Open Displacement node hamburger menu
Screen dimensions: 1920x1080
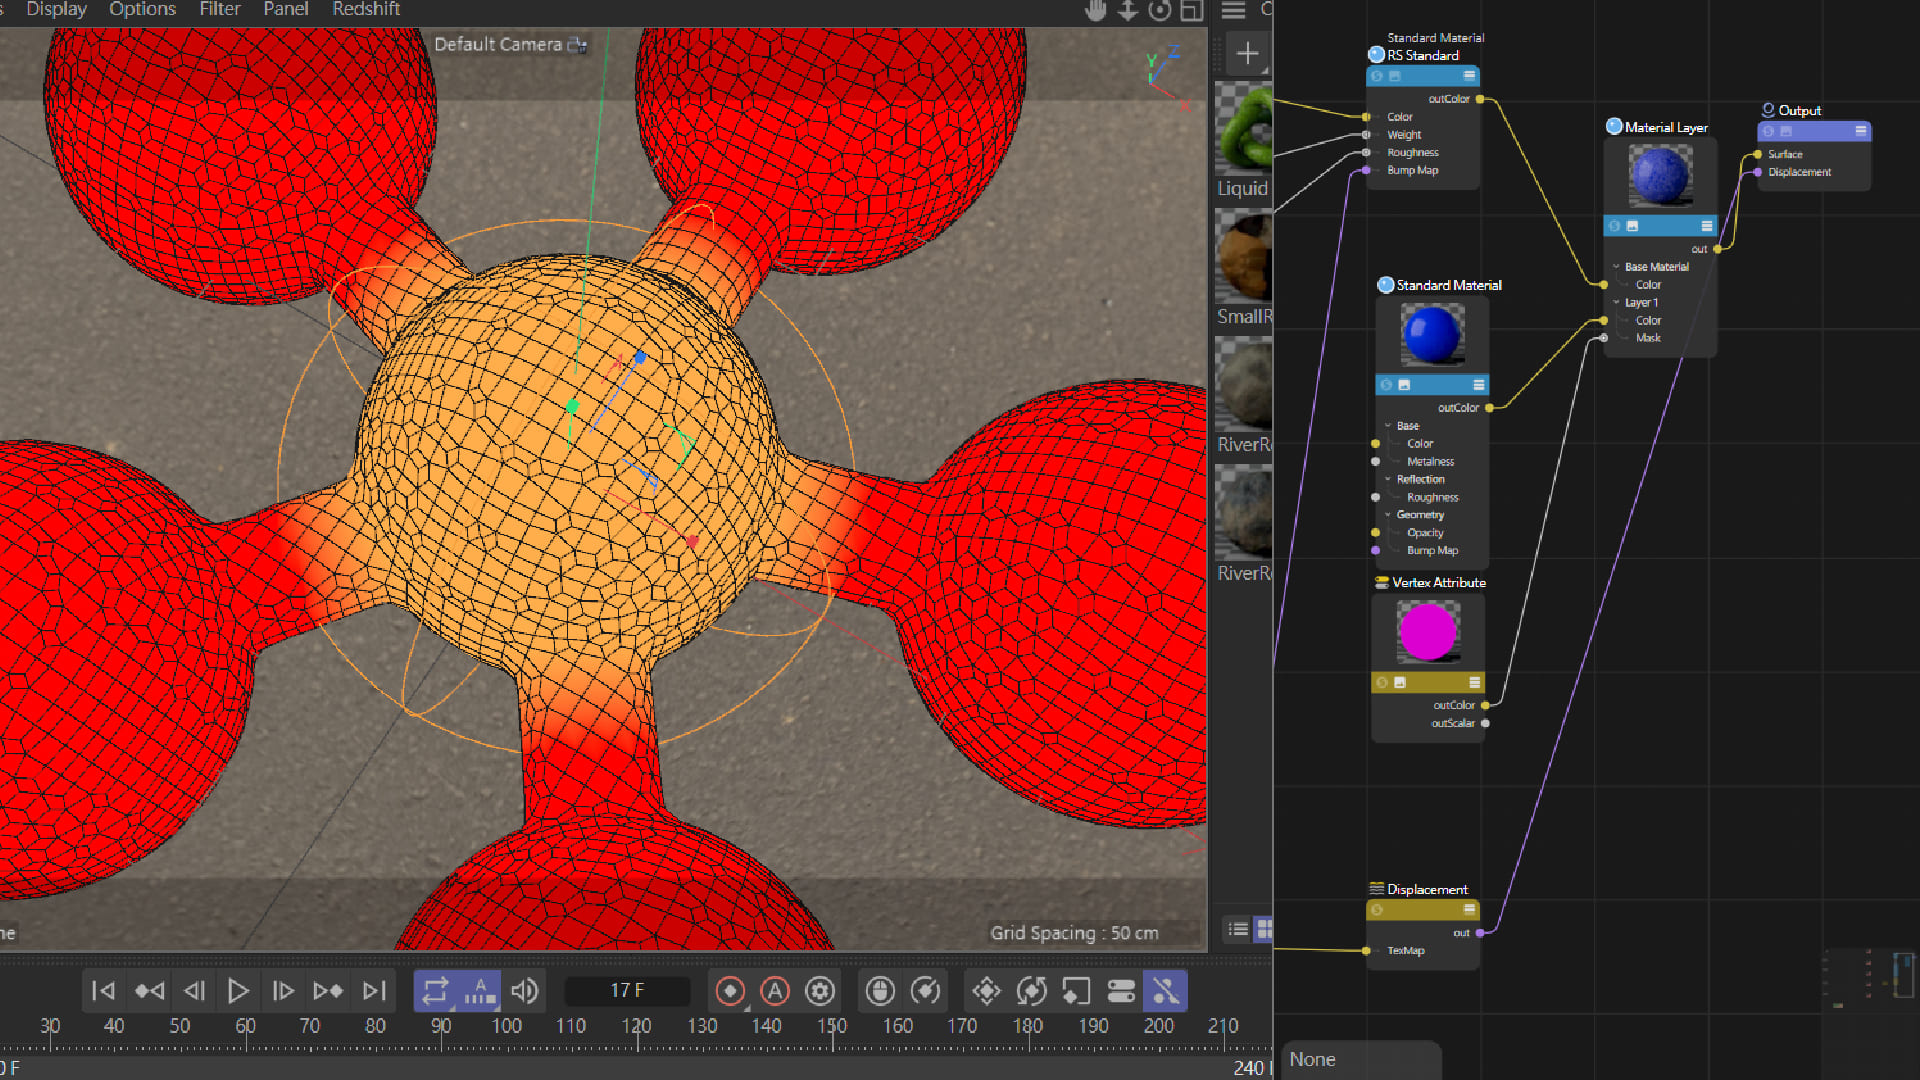coord(1469,910)
